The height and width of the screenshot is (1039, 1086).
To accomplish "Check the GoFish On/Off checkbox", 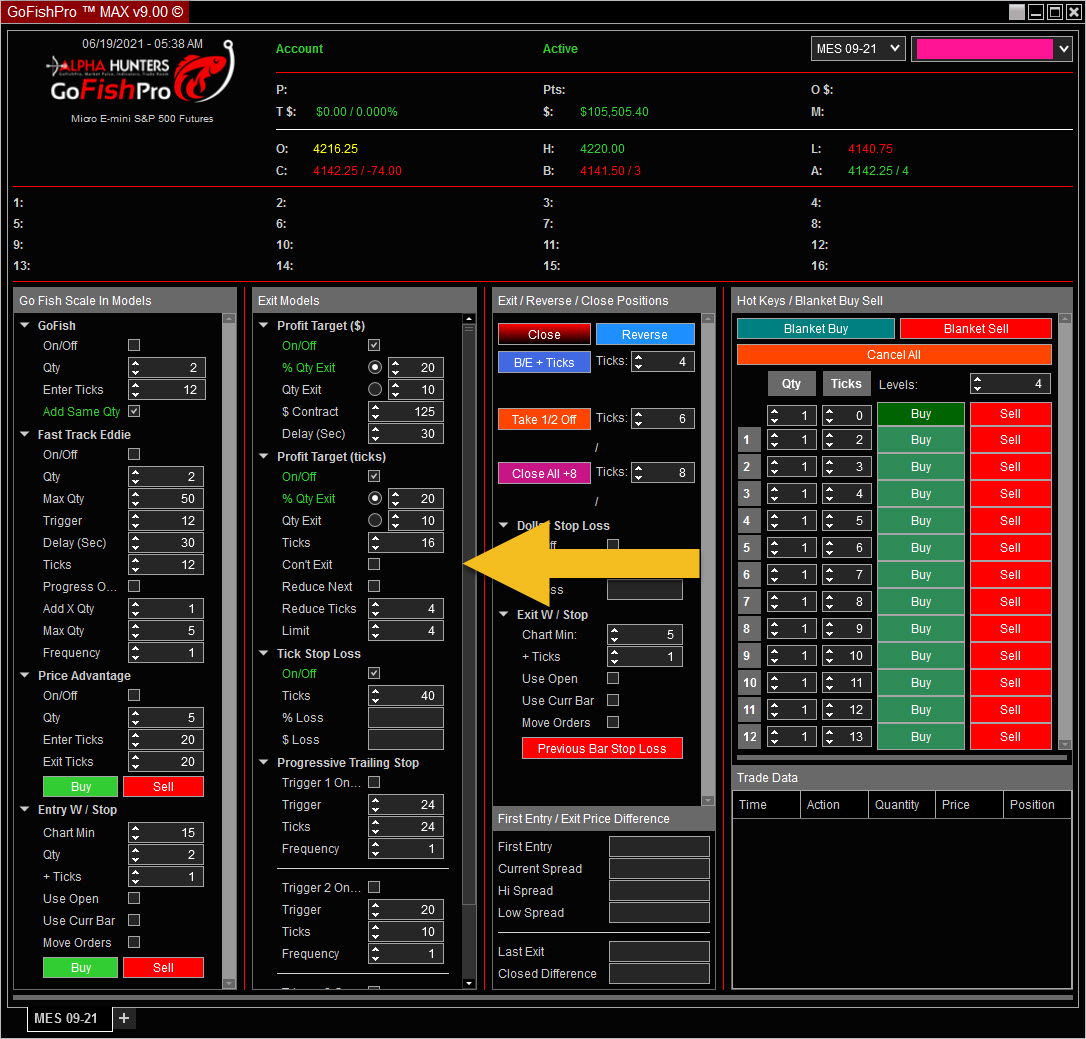I will click(x=134, y=345).
